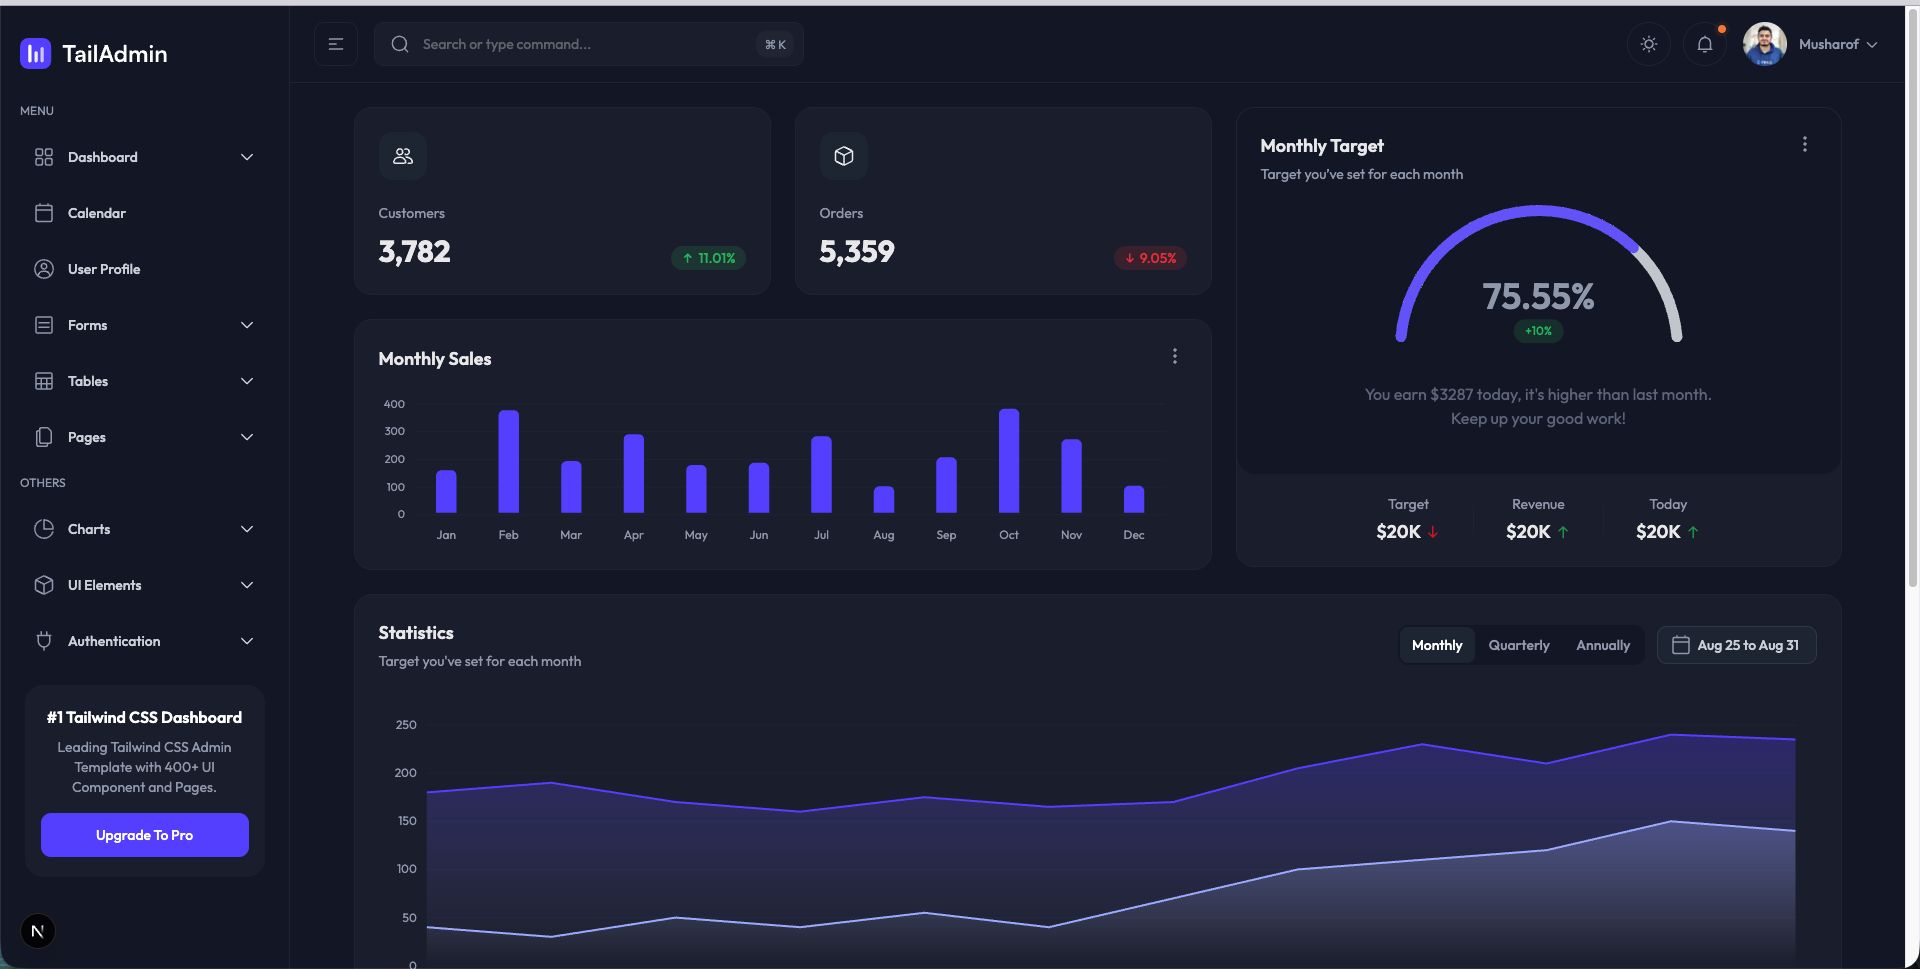Viewport: 1920px width, 969px height.
Task: Click the User Profile icon
Action: tap(44, 269)
